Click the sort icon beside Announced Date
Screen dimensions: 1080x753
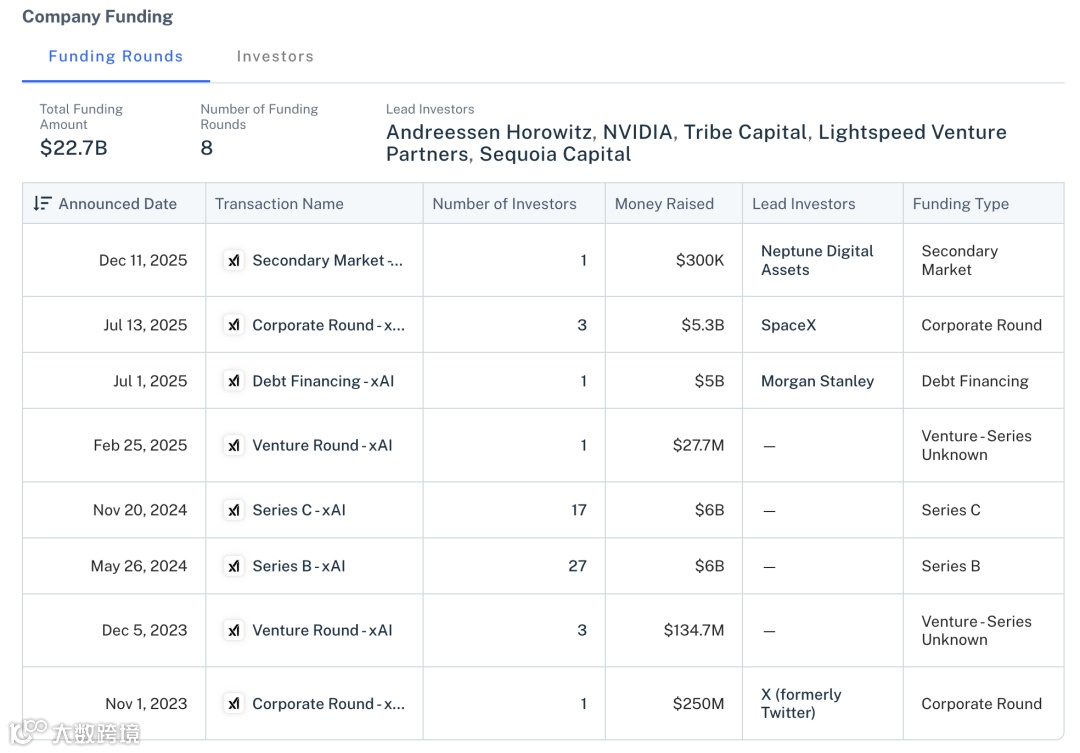(x=42, y=203)
